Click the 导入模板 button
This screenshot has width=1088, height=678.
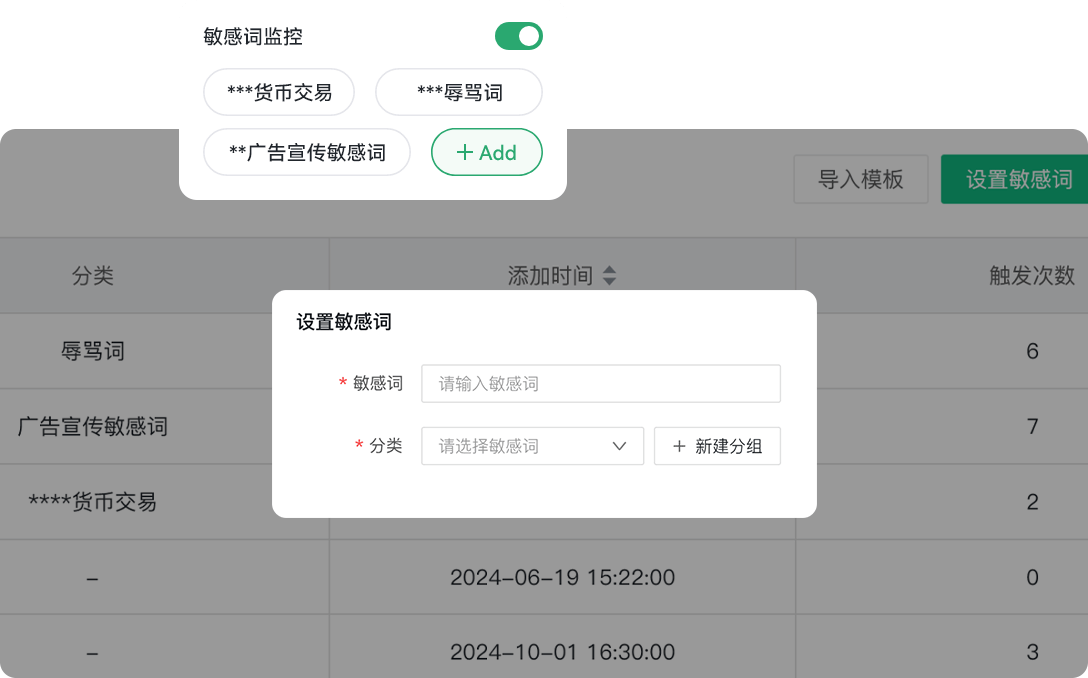[860, 179]
